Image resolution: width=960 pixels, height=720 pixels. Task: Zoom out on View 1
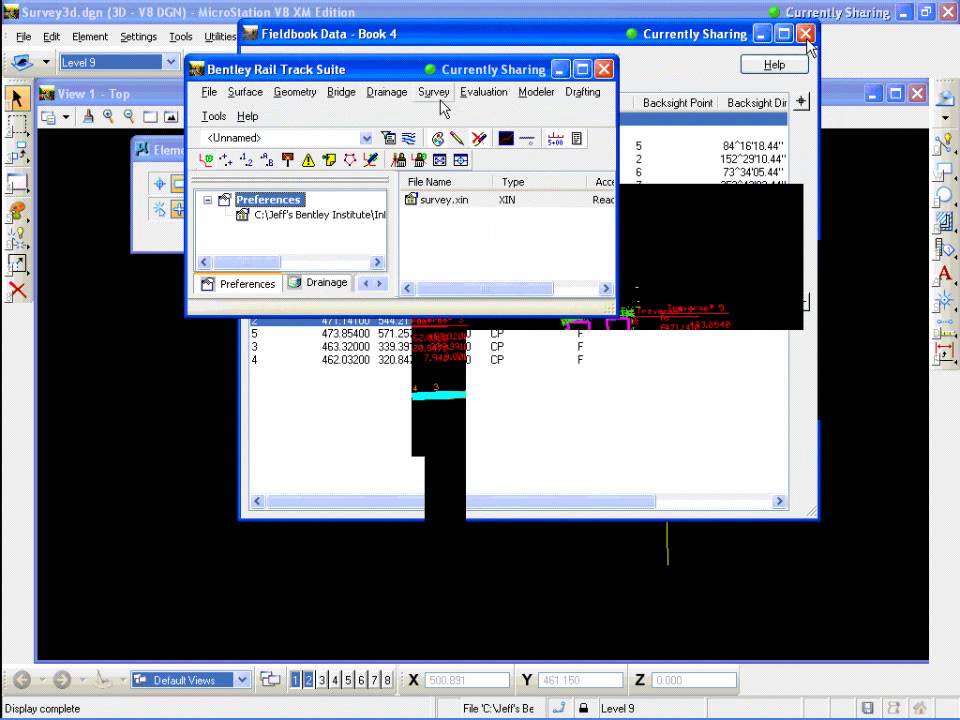pos(129,116)
